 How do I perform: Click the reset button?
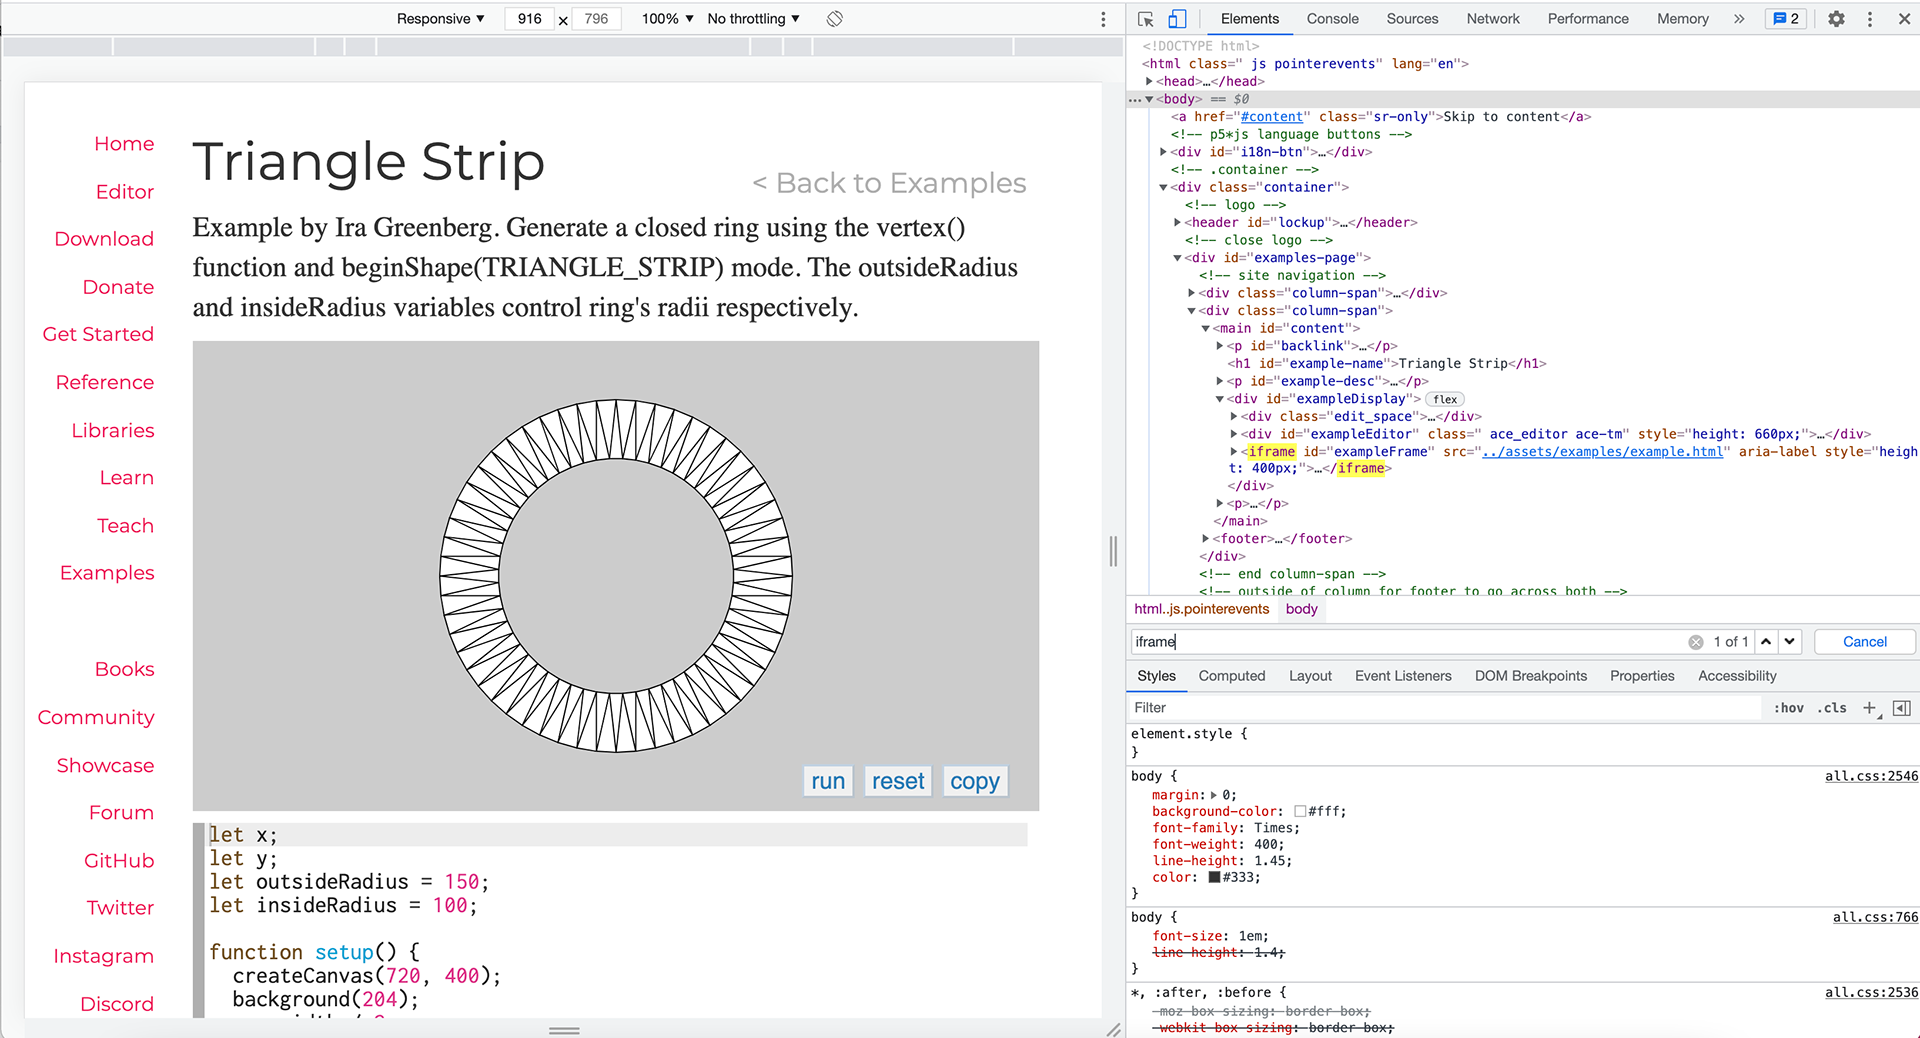coord(898,781)
